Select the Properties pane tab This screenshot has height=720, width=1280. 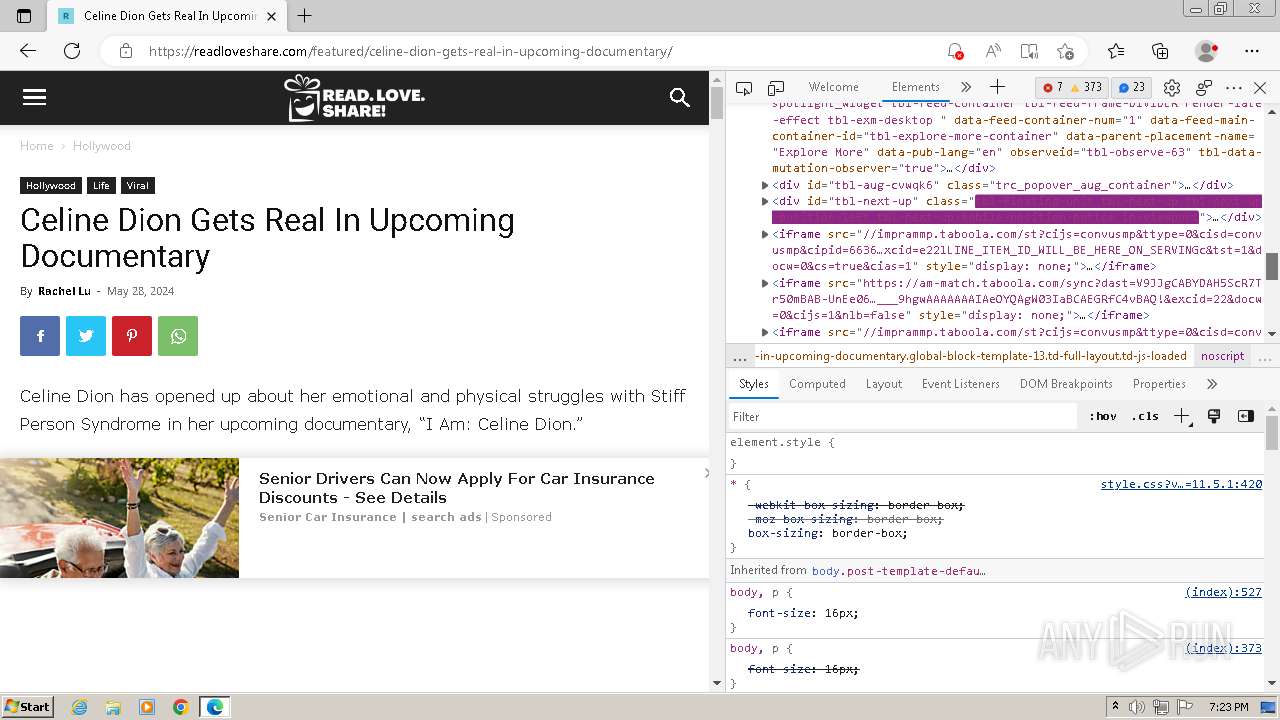pyautogui.click(x=1159, y=384)
